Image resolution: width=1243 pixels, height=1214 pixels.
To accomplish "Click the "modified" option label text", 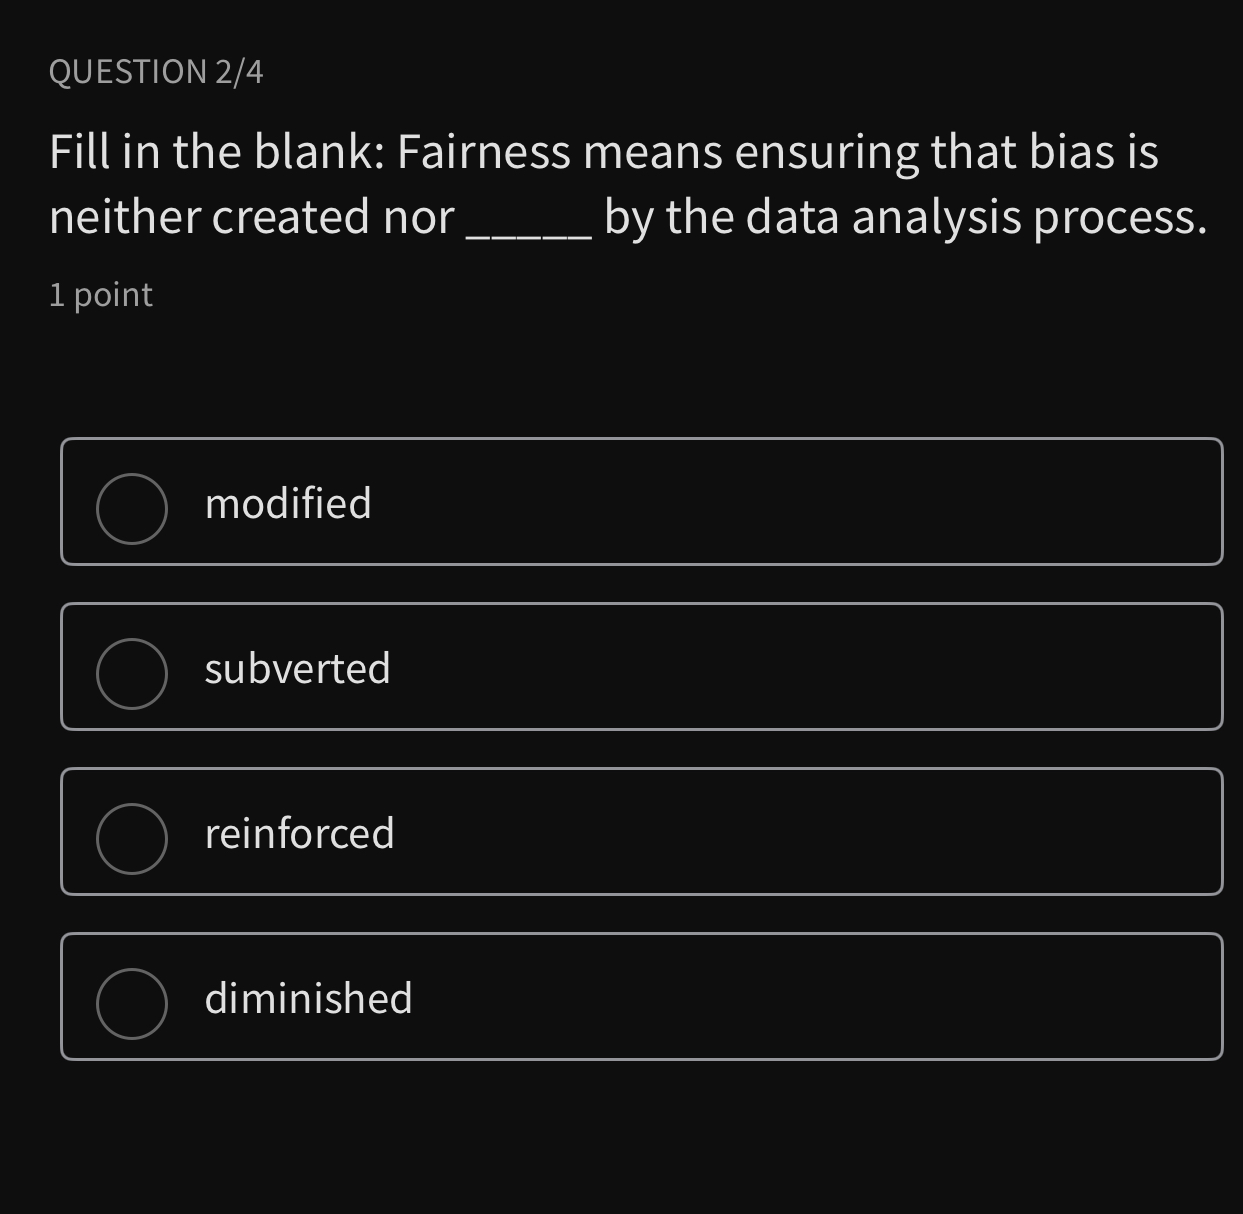I will click(x=288, y=504).
